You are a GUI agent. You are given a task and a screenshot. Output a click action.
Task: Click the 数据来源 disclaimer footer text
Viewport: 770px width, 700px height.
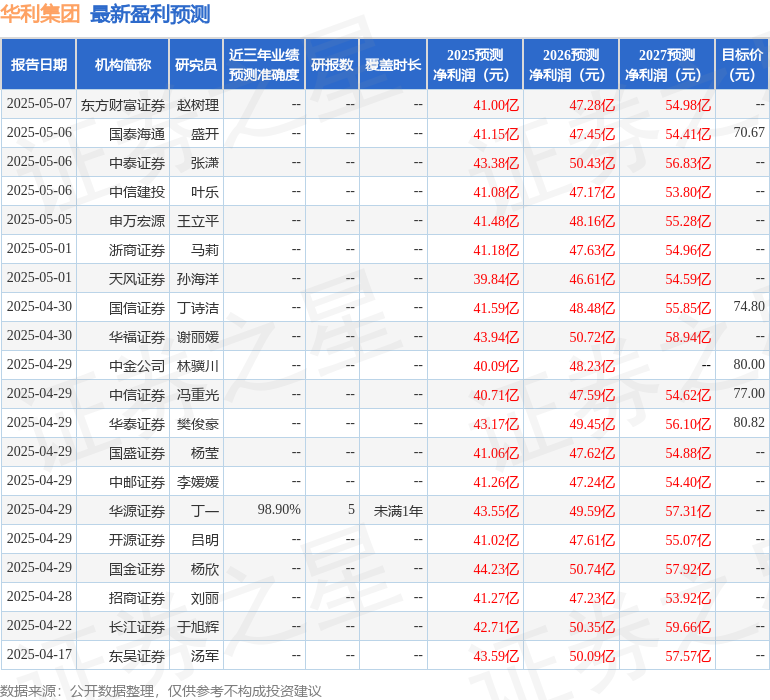tap(161, 691)
